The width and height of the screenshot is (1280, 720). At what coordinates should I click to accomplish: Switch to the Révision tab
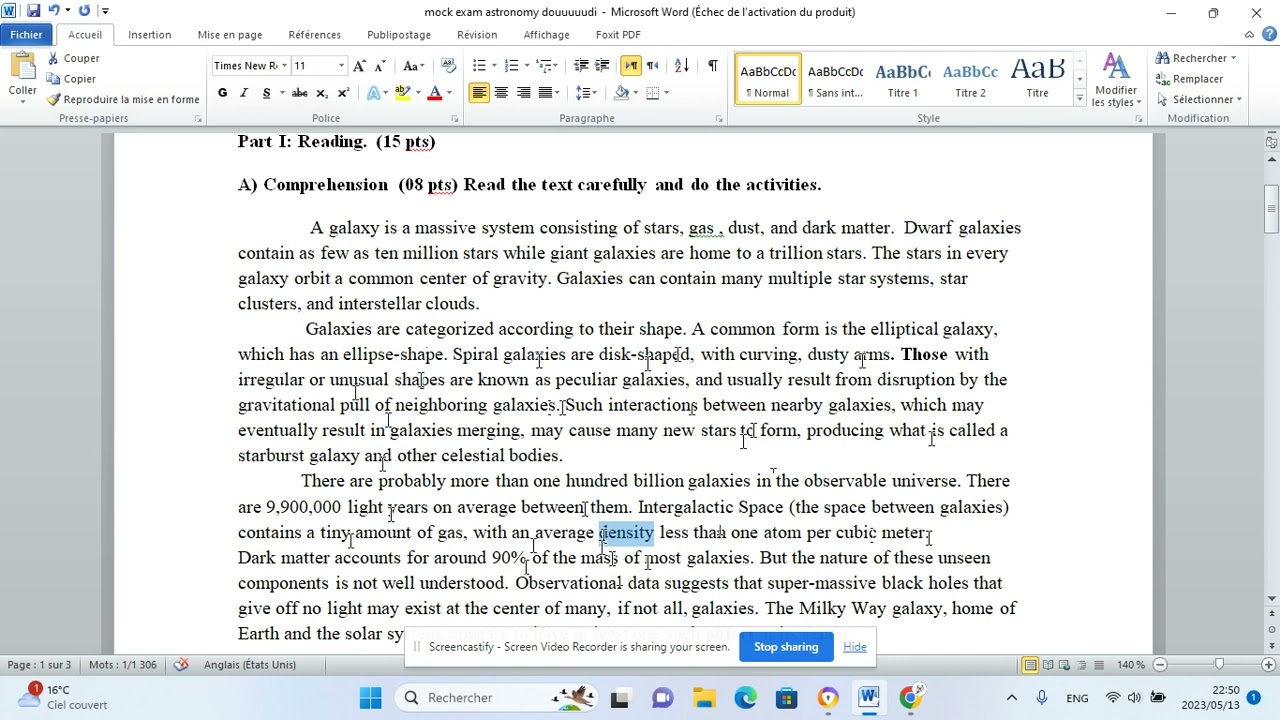(x=477, y=35)
